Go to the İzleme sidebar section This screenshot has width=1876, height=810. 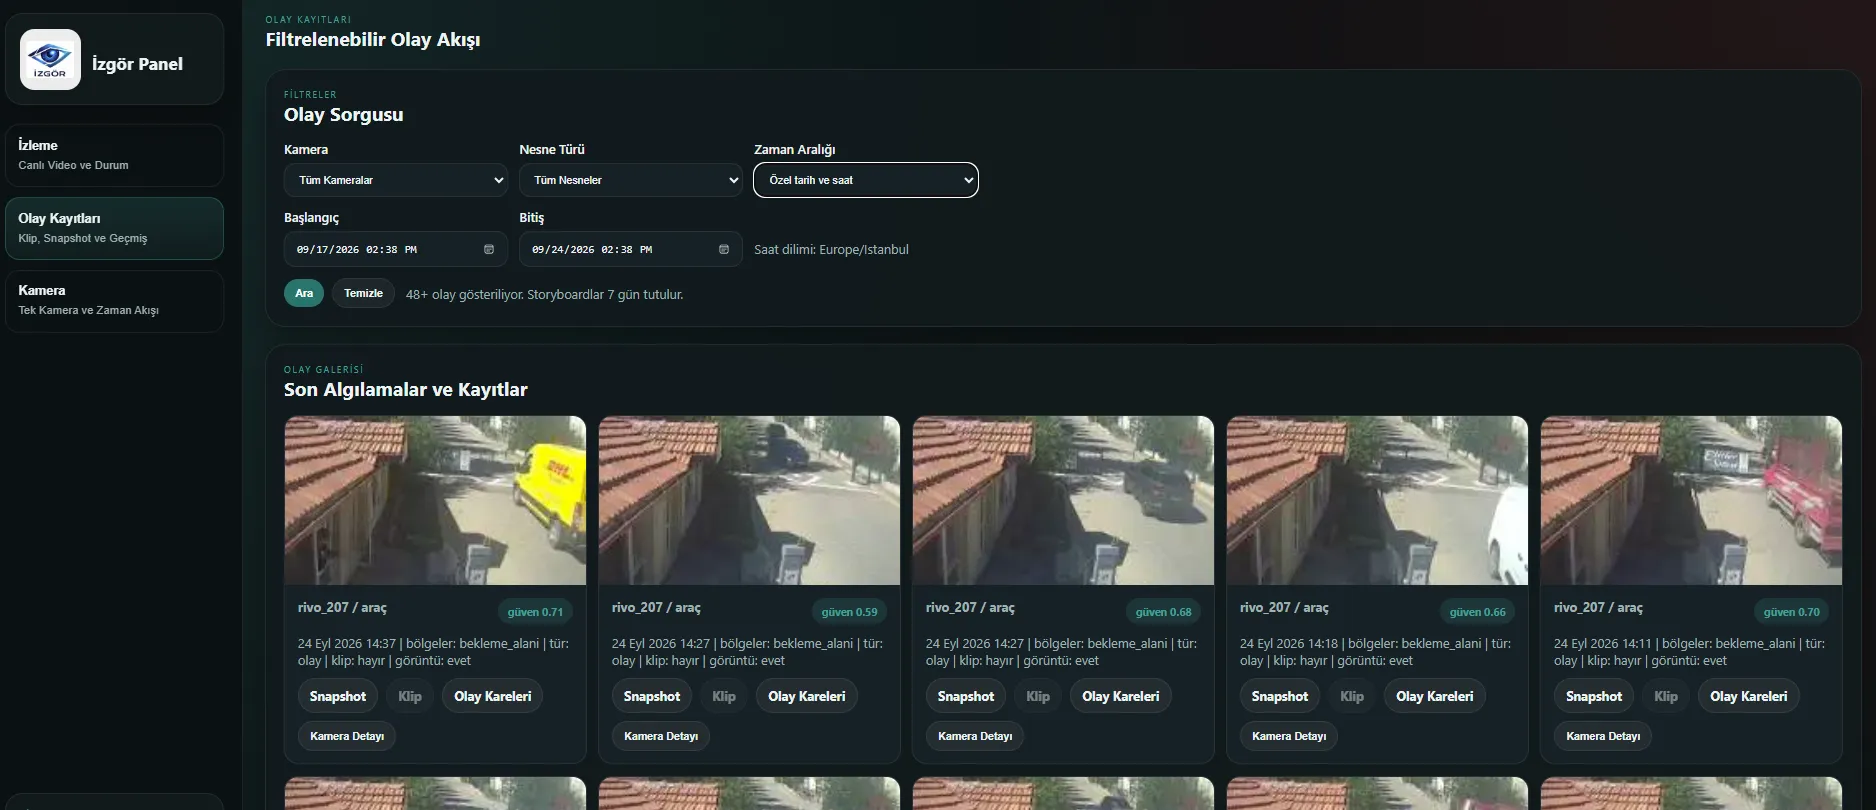tap(114, 155)
